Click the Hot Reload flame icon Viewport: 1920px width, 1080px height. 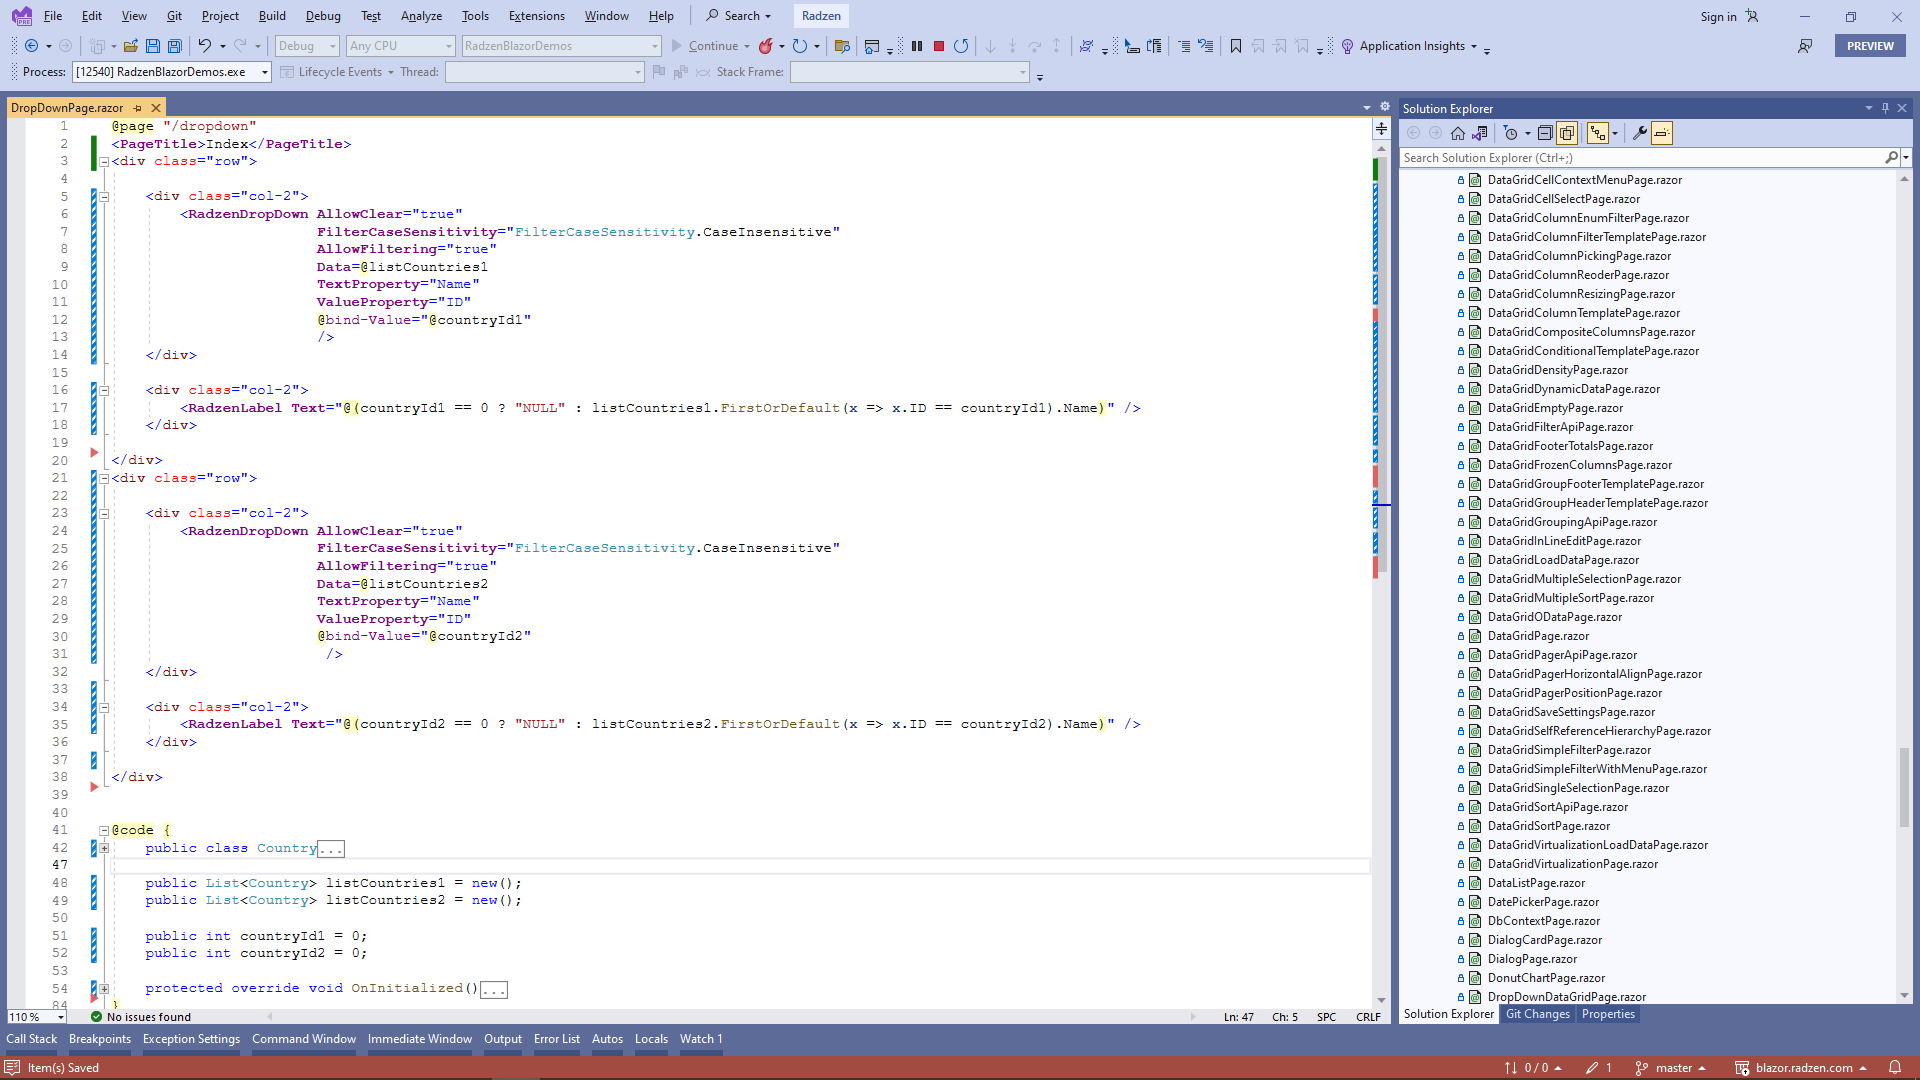(766, 46)
